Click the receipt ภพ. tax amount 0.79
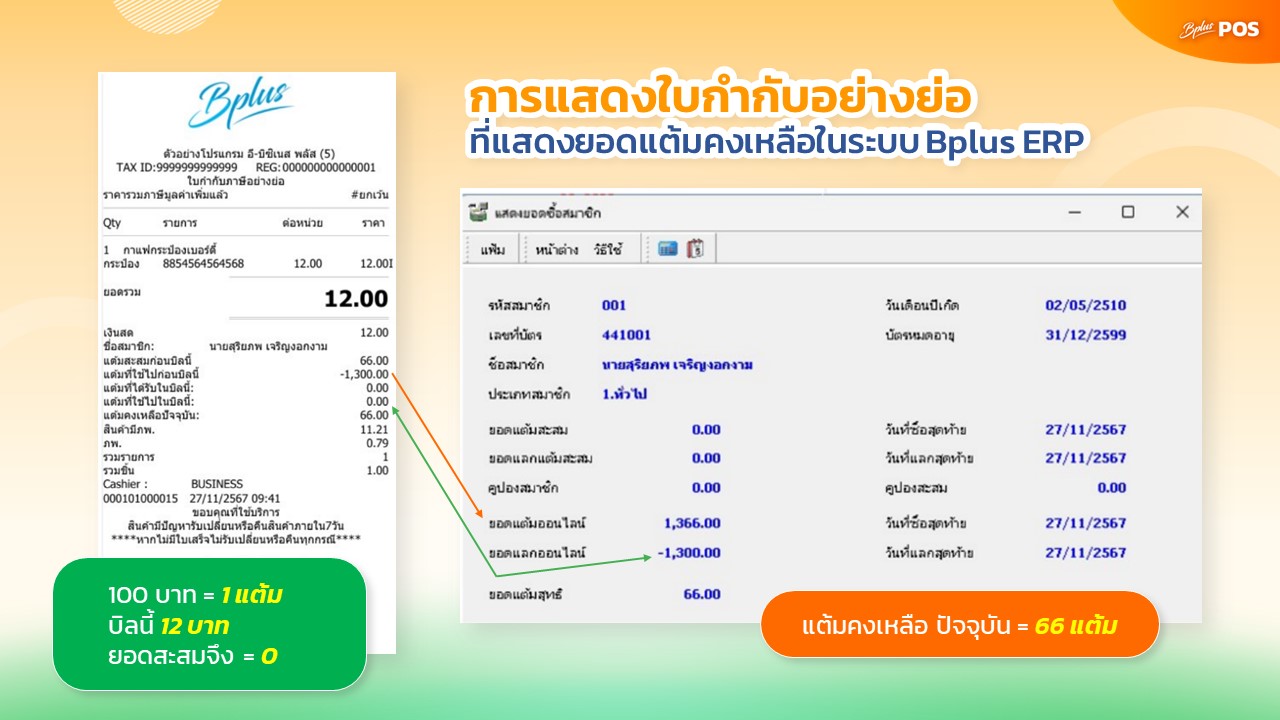1280x720 pixels. (378, 443)
